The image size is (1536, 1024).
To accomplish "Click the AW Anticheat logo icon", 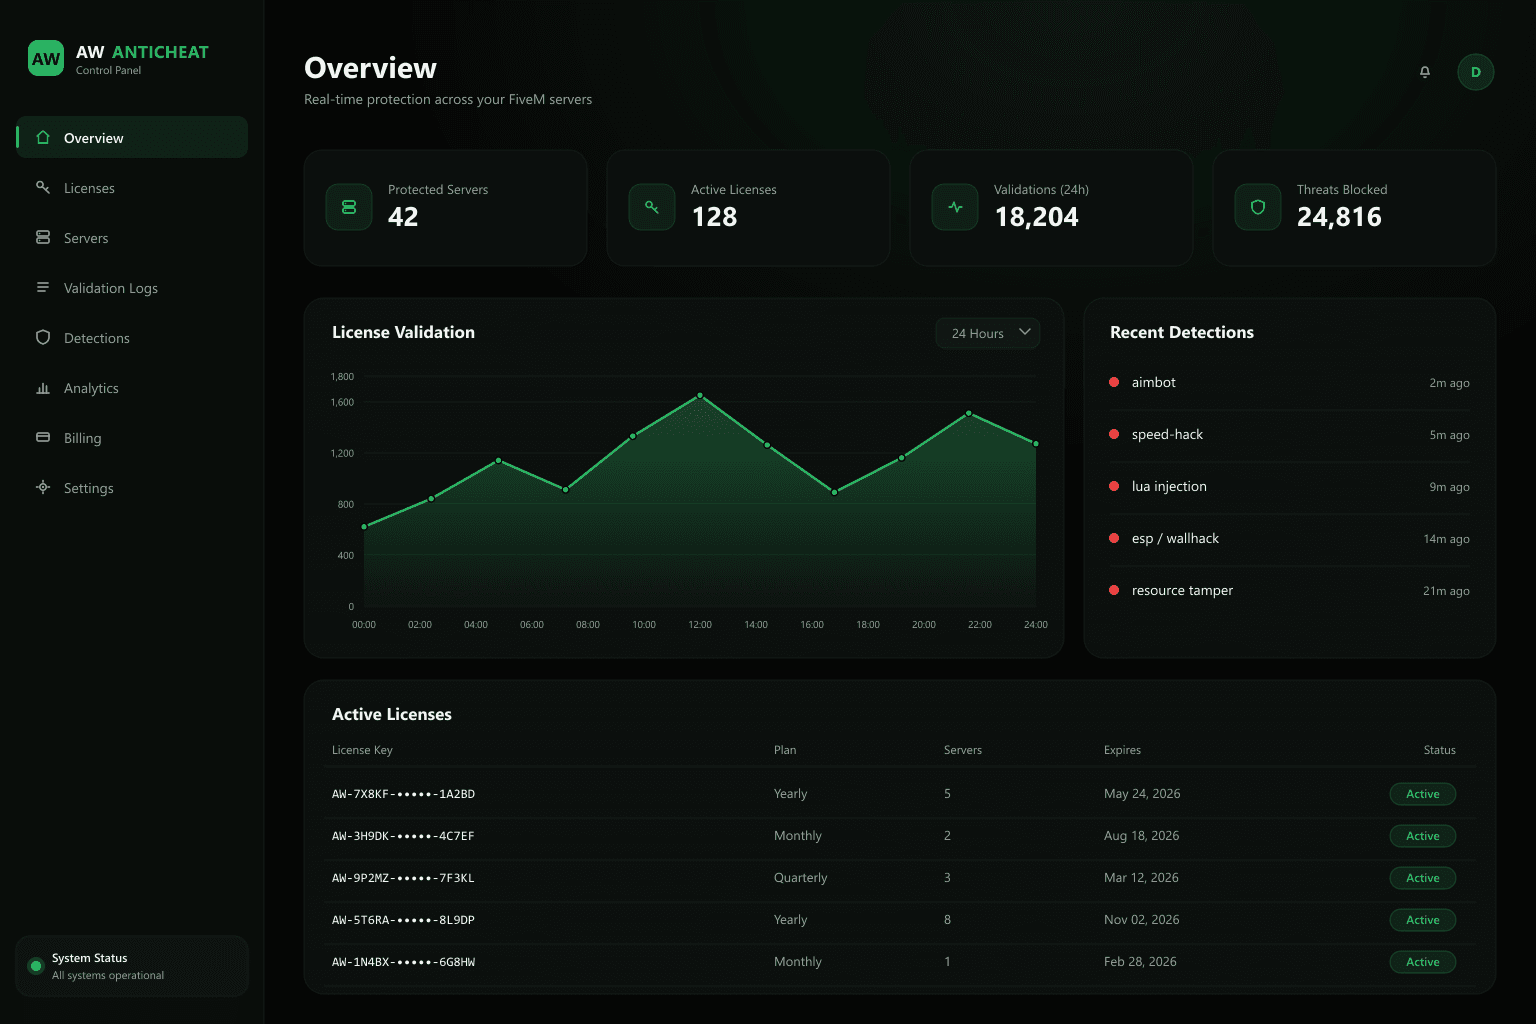I will tap(46, 58).
